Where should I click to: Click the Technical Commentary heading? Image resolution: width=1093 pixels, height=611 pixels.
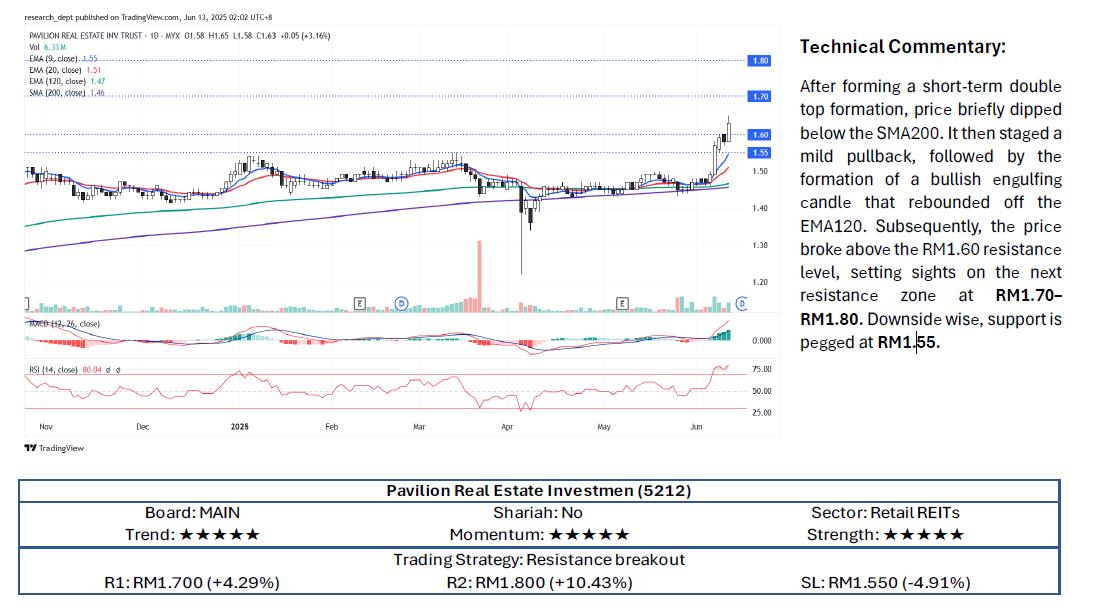(903, 47)
